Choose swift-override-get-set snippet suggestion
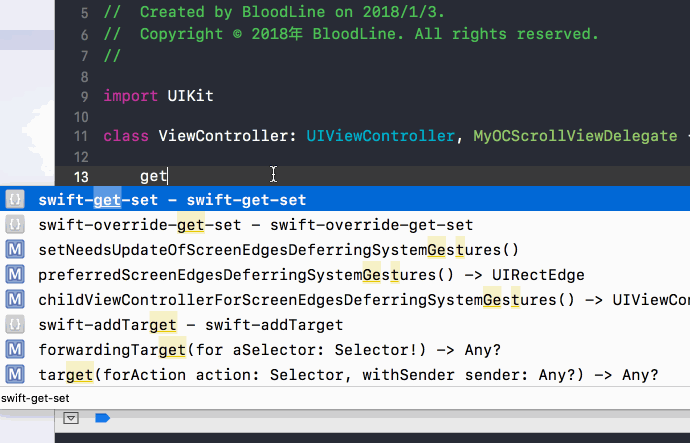Viewport: 690px width, 443px height. 345,225
